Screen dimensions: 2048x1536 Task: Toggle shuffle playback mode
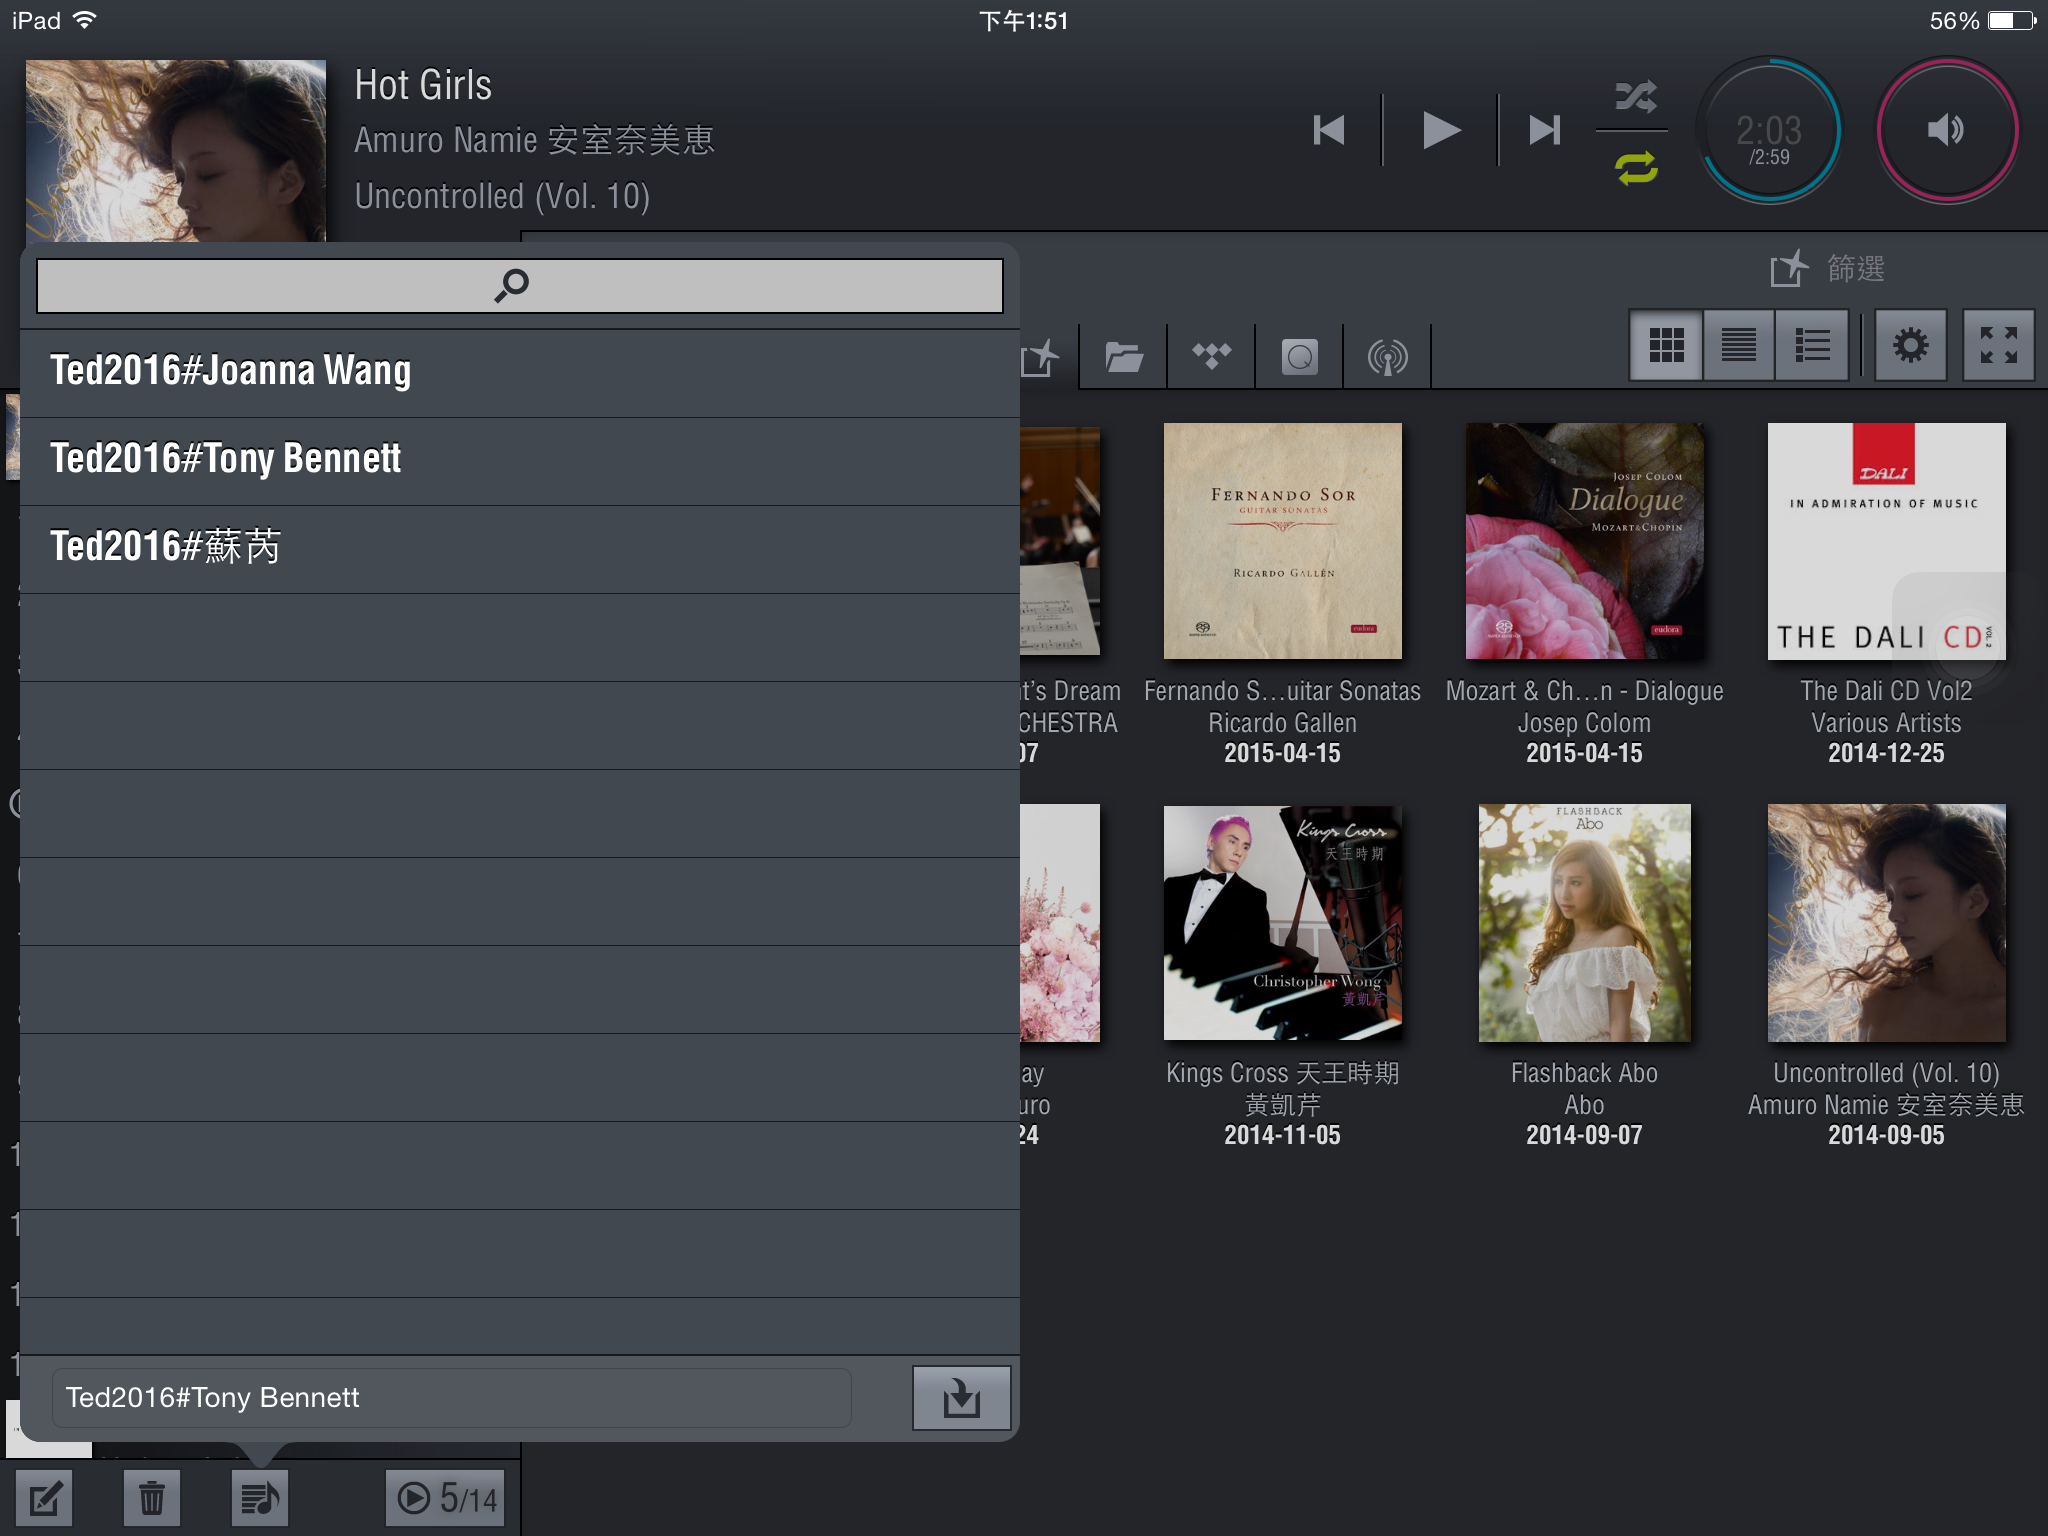(x=1635, y=97)
